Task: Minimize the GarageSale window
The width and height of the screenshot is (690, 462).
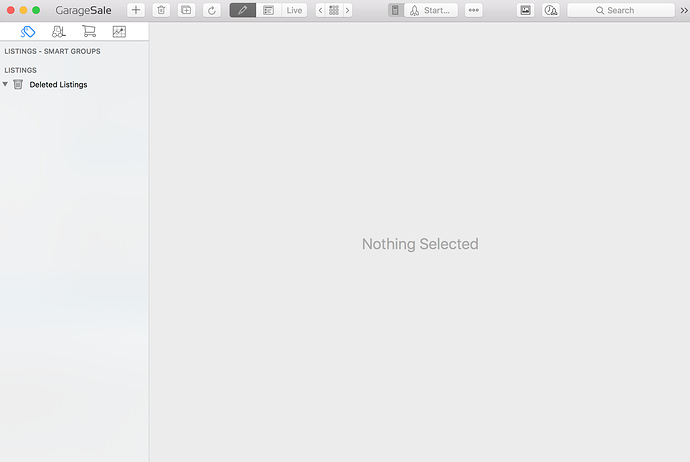Action: [23, 10]
